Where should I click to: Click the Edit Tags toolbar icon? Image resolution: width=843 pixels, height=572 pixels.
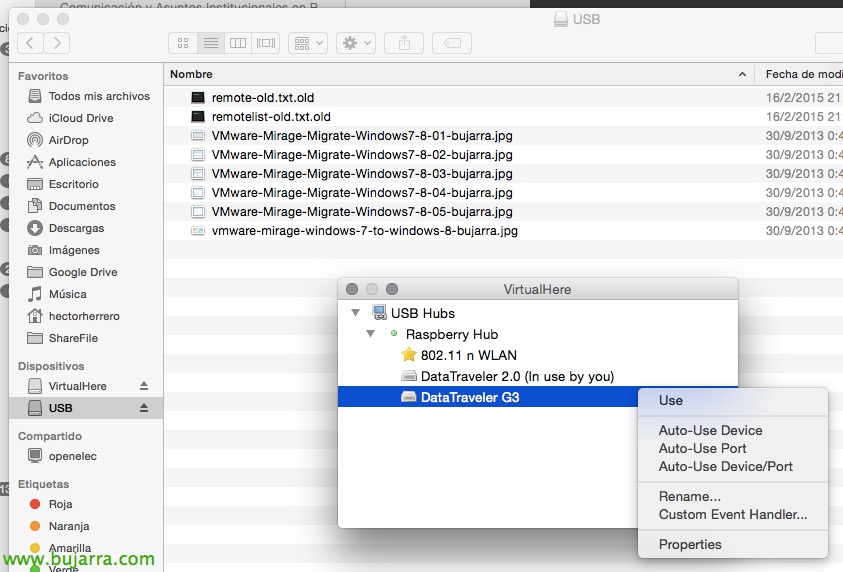(451, 43)
